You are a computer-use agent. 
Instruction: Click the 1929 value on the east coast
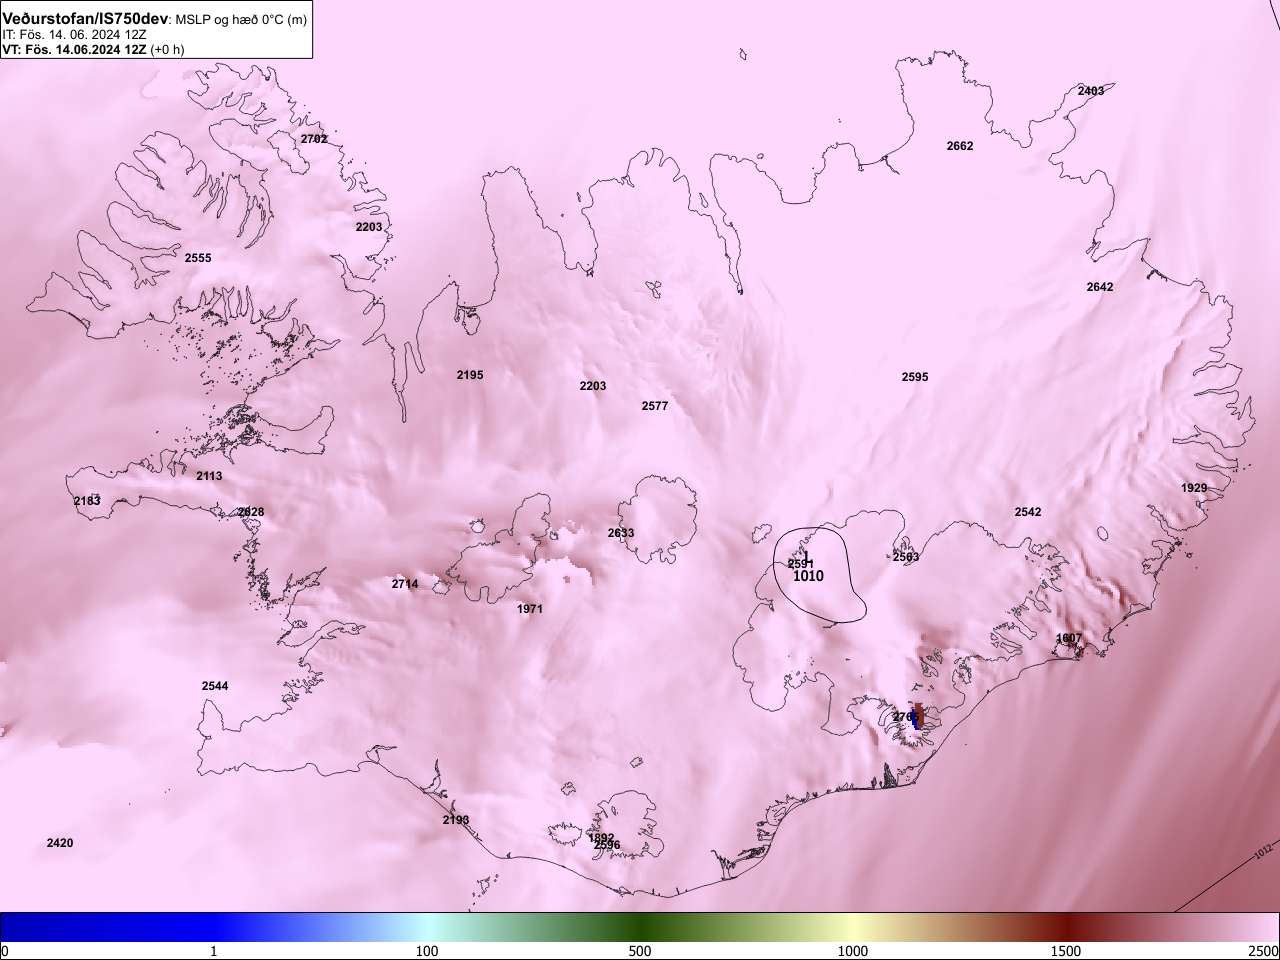[1194, 488]
